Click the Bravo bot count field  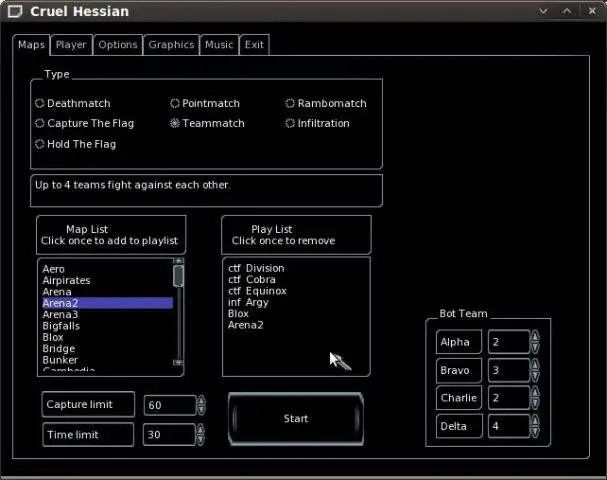509,370
